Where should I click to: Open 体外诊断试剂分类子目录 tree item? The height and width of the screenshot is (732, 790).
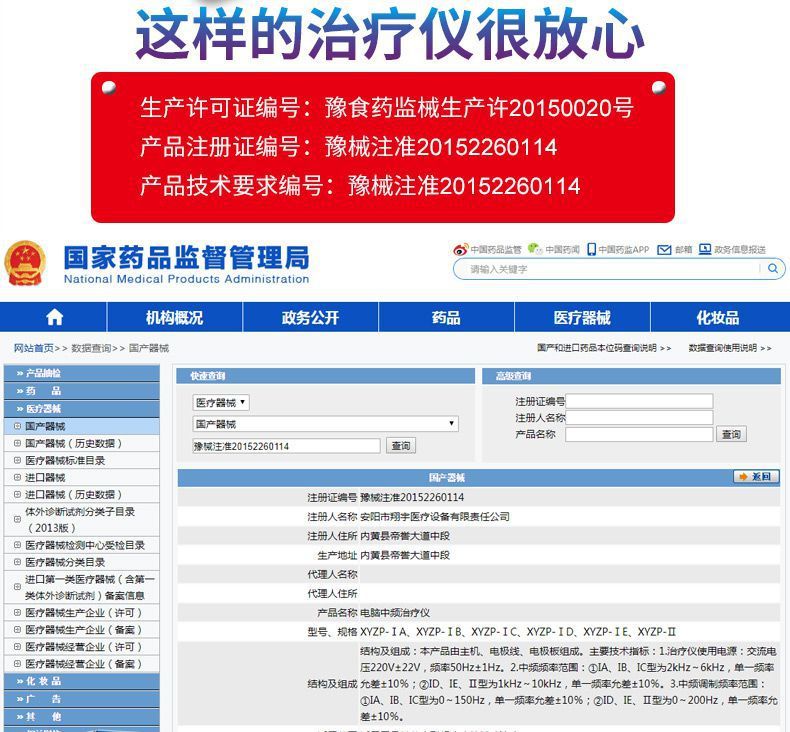(x=80, y=519)
